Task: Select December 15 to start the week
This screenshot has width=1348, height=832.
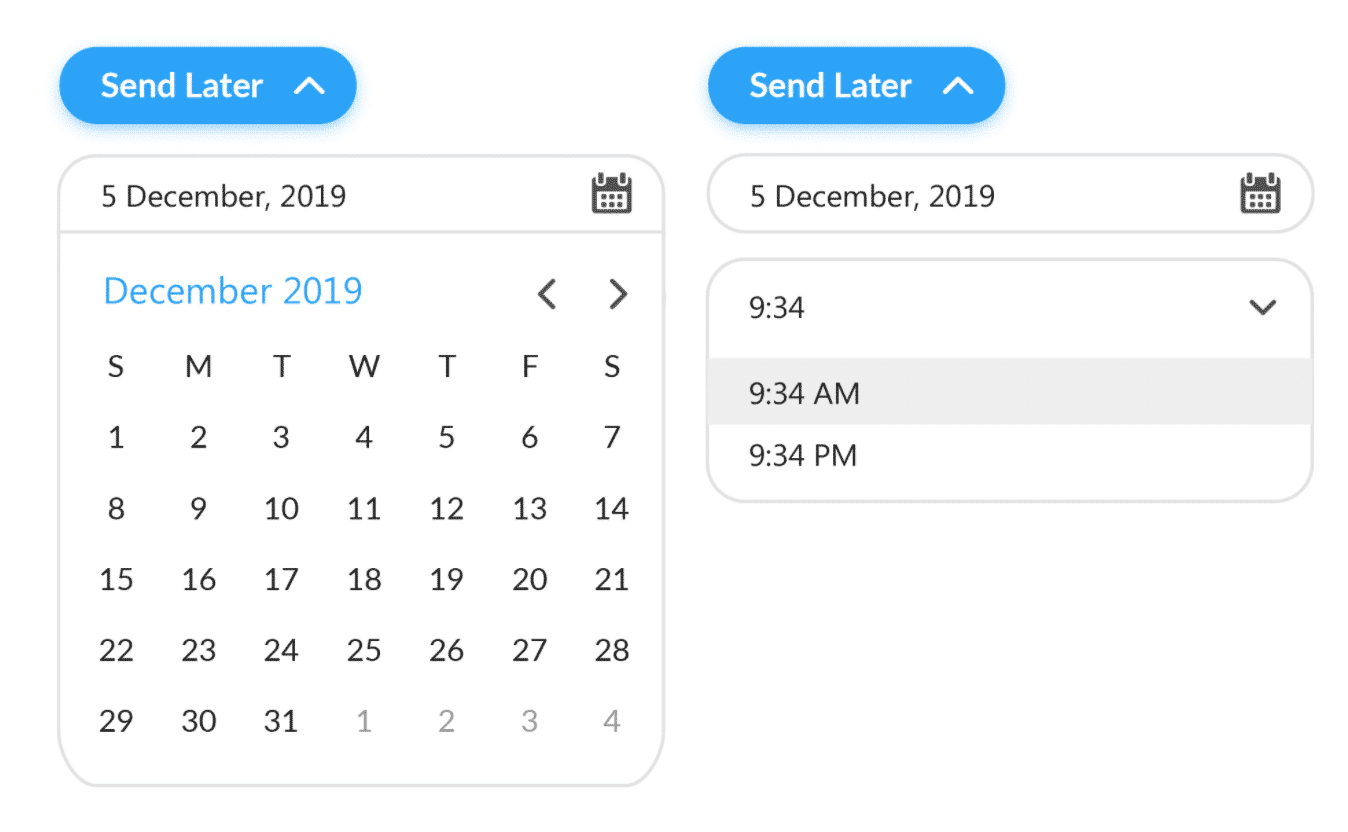Action: pos(117,579)
